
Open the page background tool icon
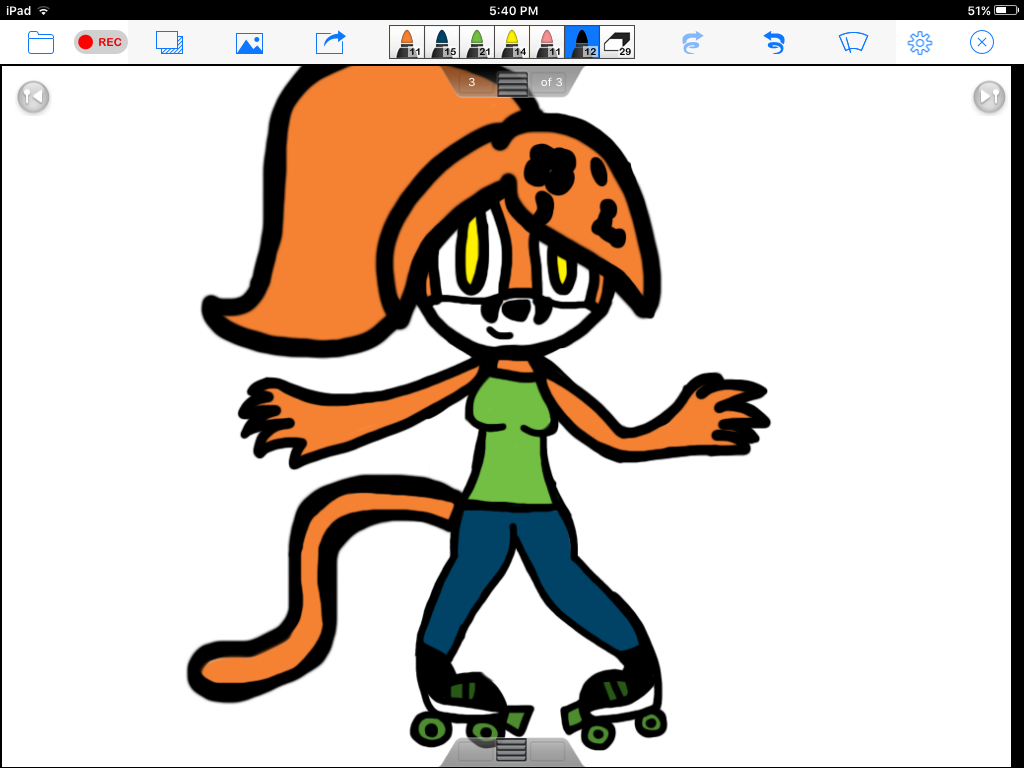tap(170, 42)
